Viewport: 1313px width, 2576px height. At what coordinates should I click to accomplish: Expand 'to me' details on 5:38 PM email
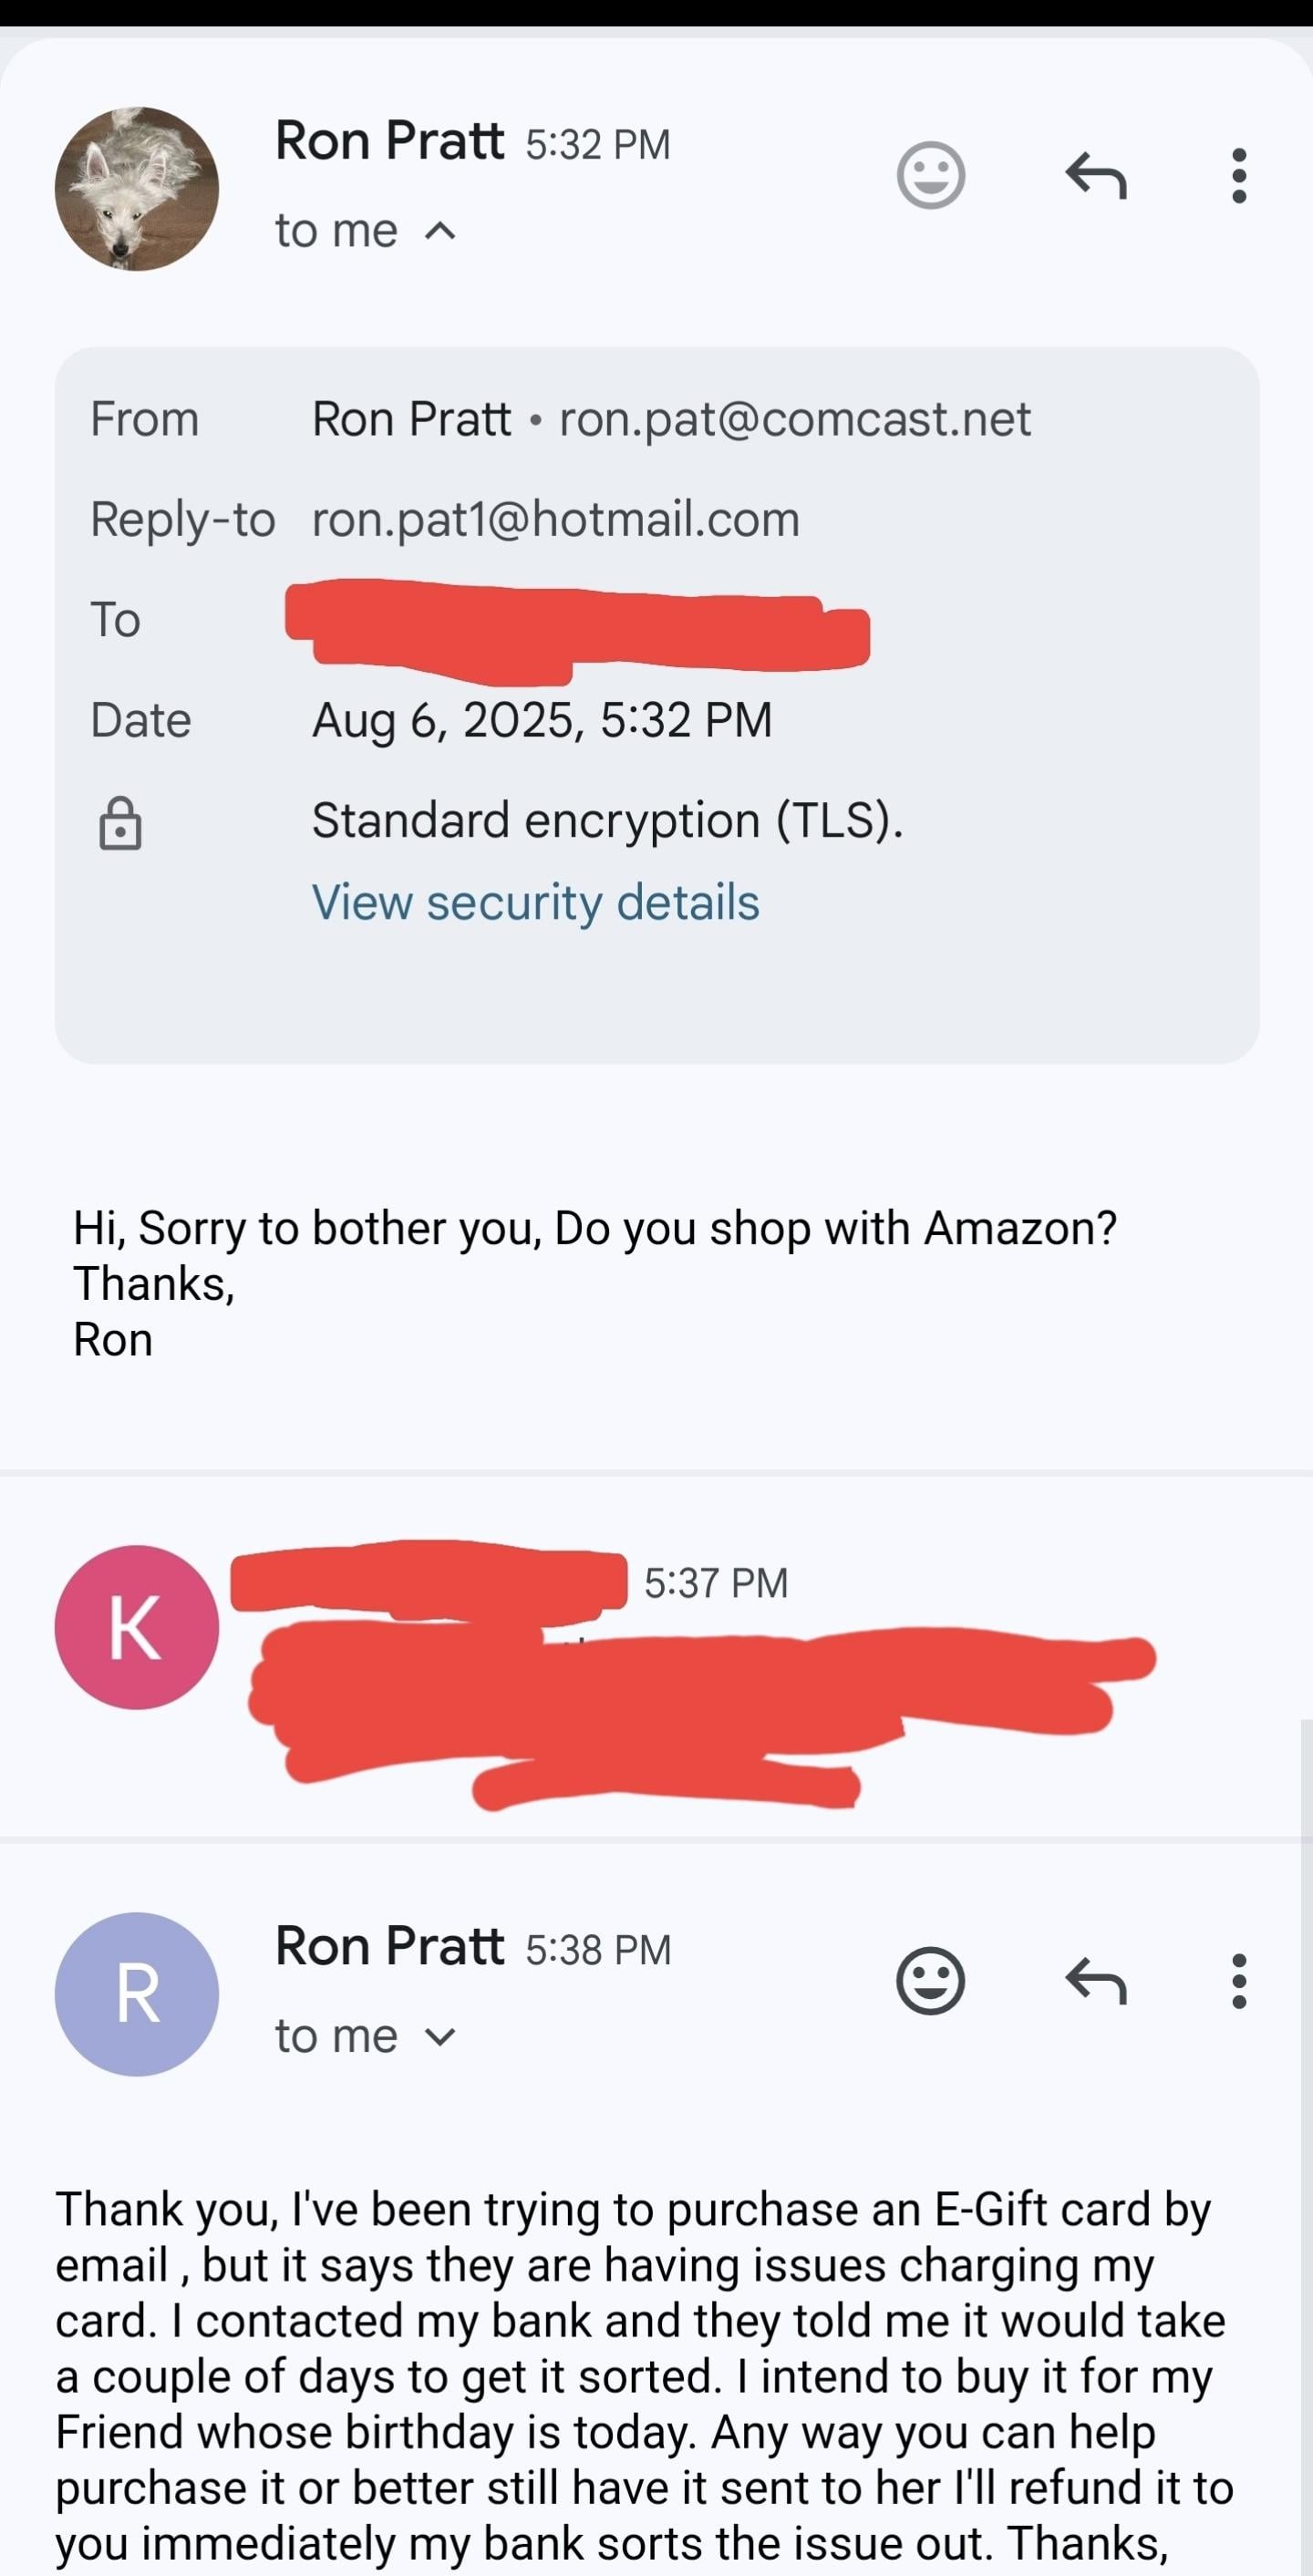point(440,2037)
